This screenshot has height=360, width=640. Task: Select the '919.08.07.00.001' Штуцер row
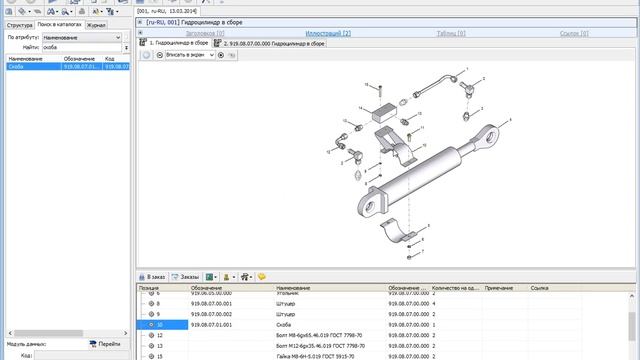pyautogui.click(x=359, y=304)
